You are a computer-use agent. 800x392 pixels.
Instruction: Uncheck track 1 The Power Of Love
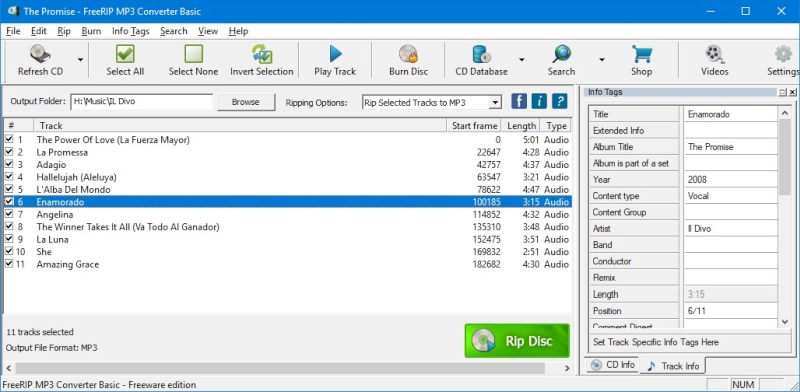tap(9, 139)
